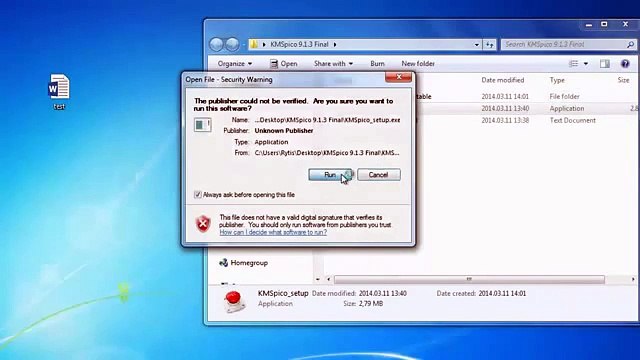Click the Explorer forward arrow button
The image size is (640, 360).
coord(232,44)
